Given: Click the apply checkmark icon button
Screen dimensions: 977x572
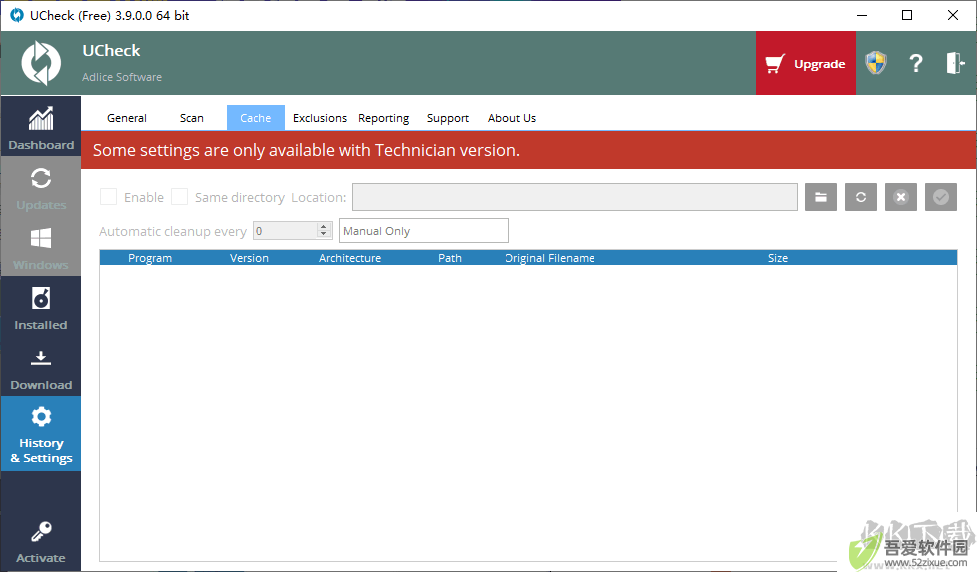Looking at the screenshot, I should pyautogui.click(x=940, y=198).
